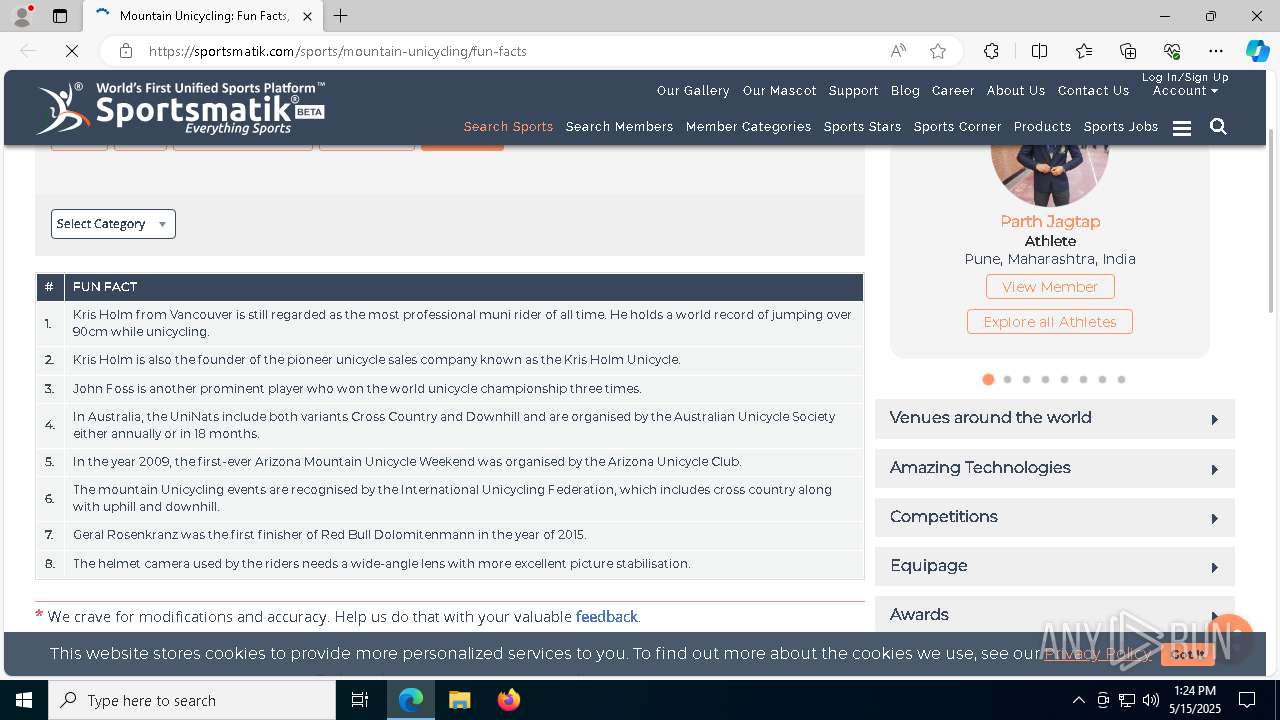This screenshot has width=1280, height=720.
Task: Open the Products menu item
Action: pyautogui.click(x=1042, y=127)
